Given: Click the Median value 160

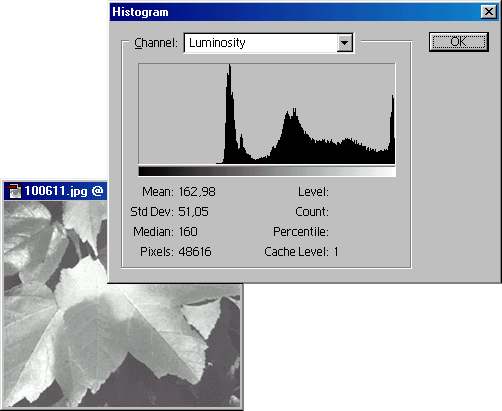Looking at the screenshot, I should point(188,232).
